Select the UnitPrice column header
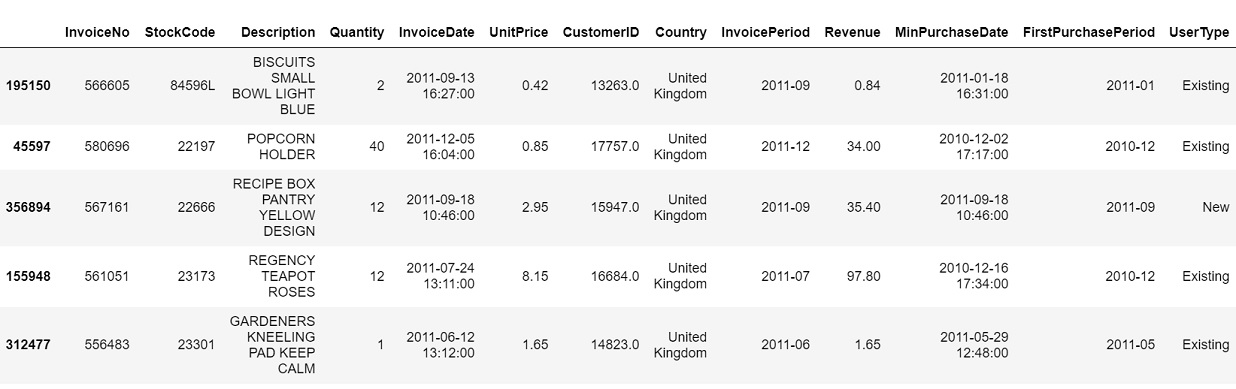The width and height of the screenshot is (1236, 389). click(x=519, y=32)
